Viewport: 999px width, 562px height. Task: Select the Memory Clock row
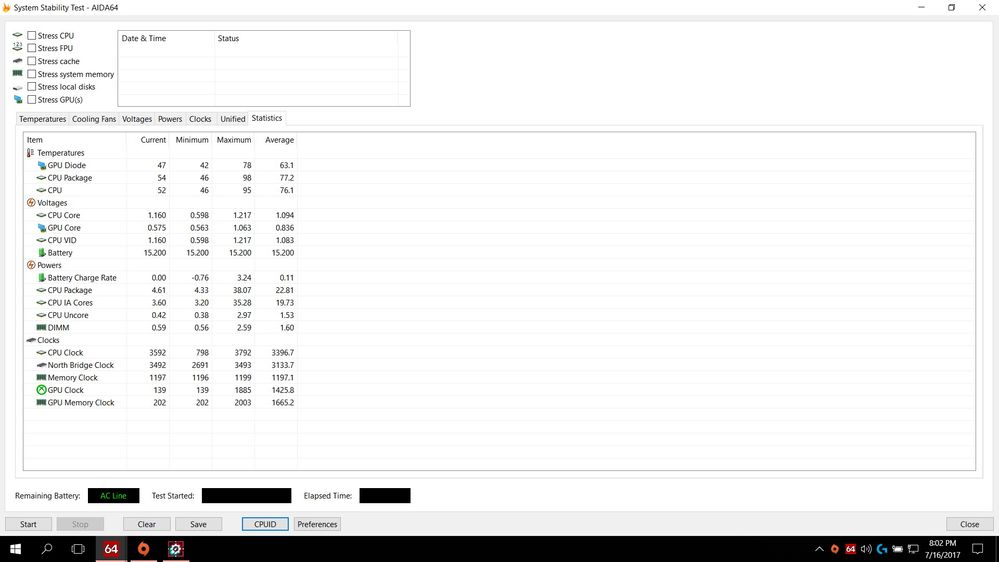161,378
